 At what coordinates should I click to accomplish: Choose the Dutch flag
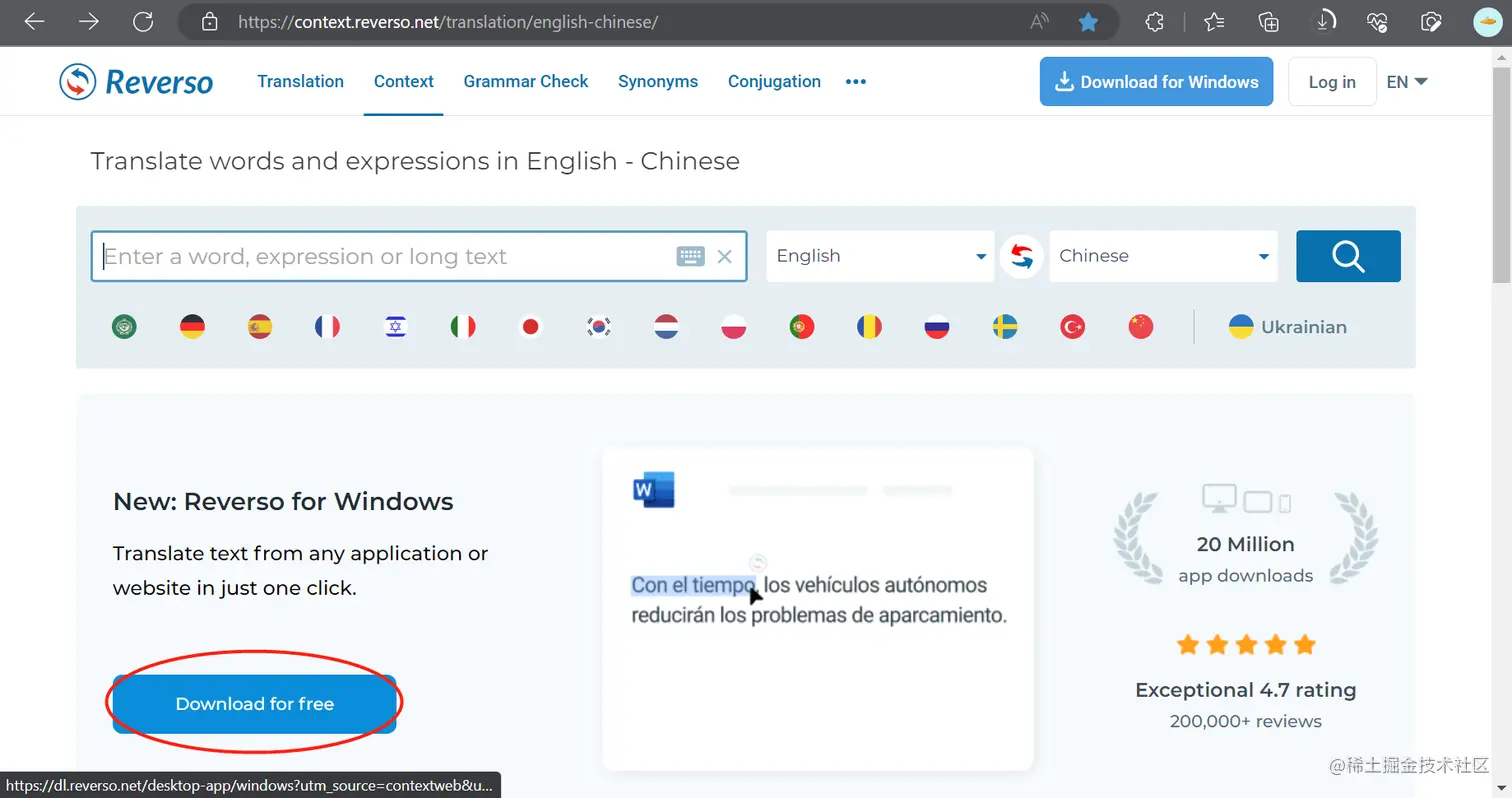[666, 327]
